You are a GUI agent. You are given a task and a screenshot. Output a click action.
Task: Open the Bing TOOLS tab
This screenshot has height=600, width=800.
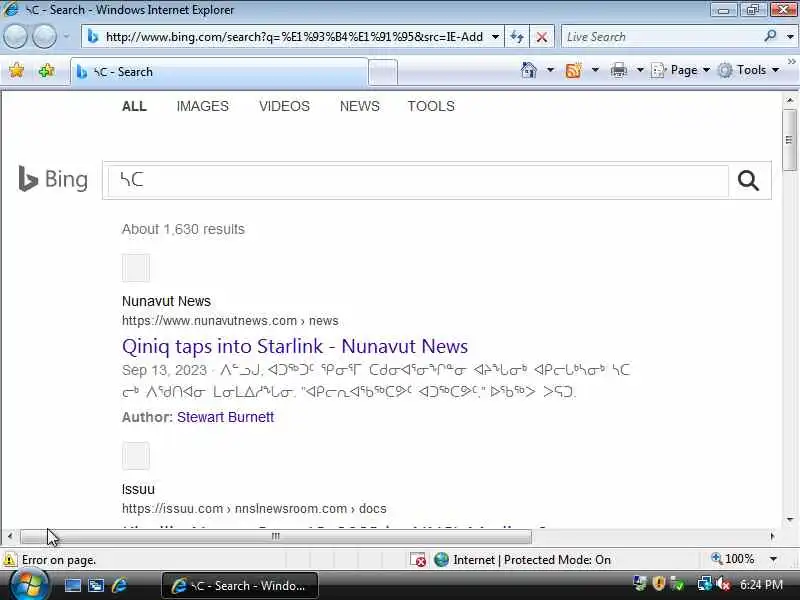click(x=431, y=106)
